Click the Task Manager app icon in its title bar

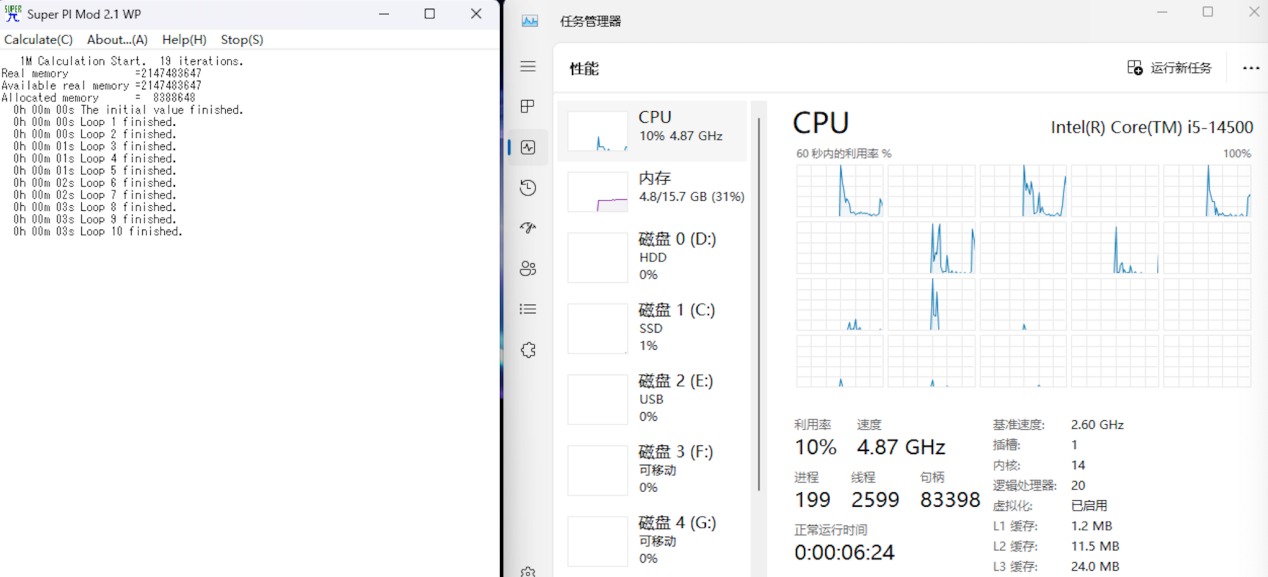(530, 21)
